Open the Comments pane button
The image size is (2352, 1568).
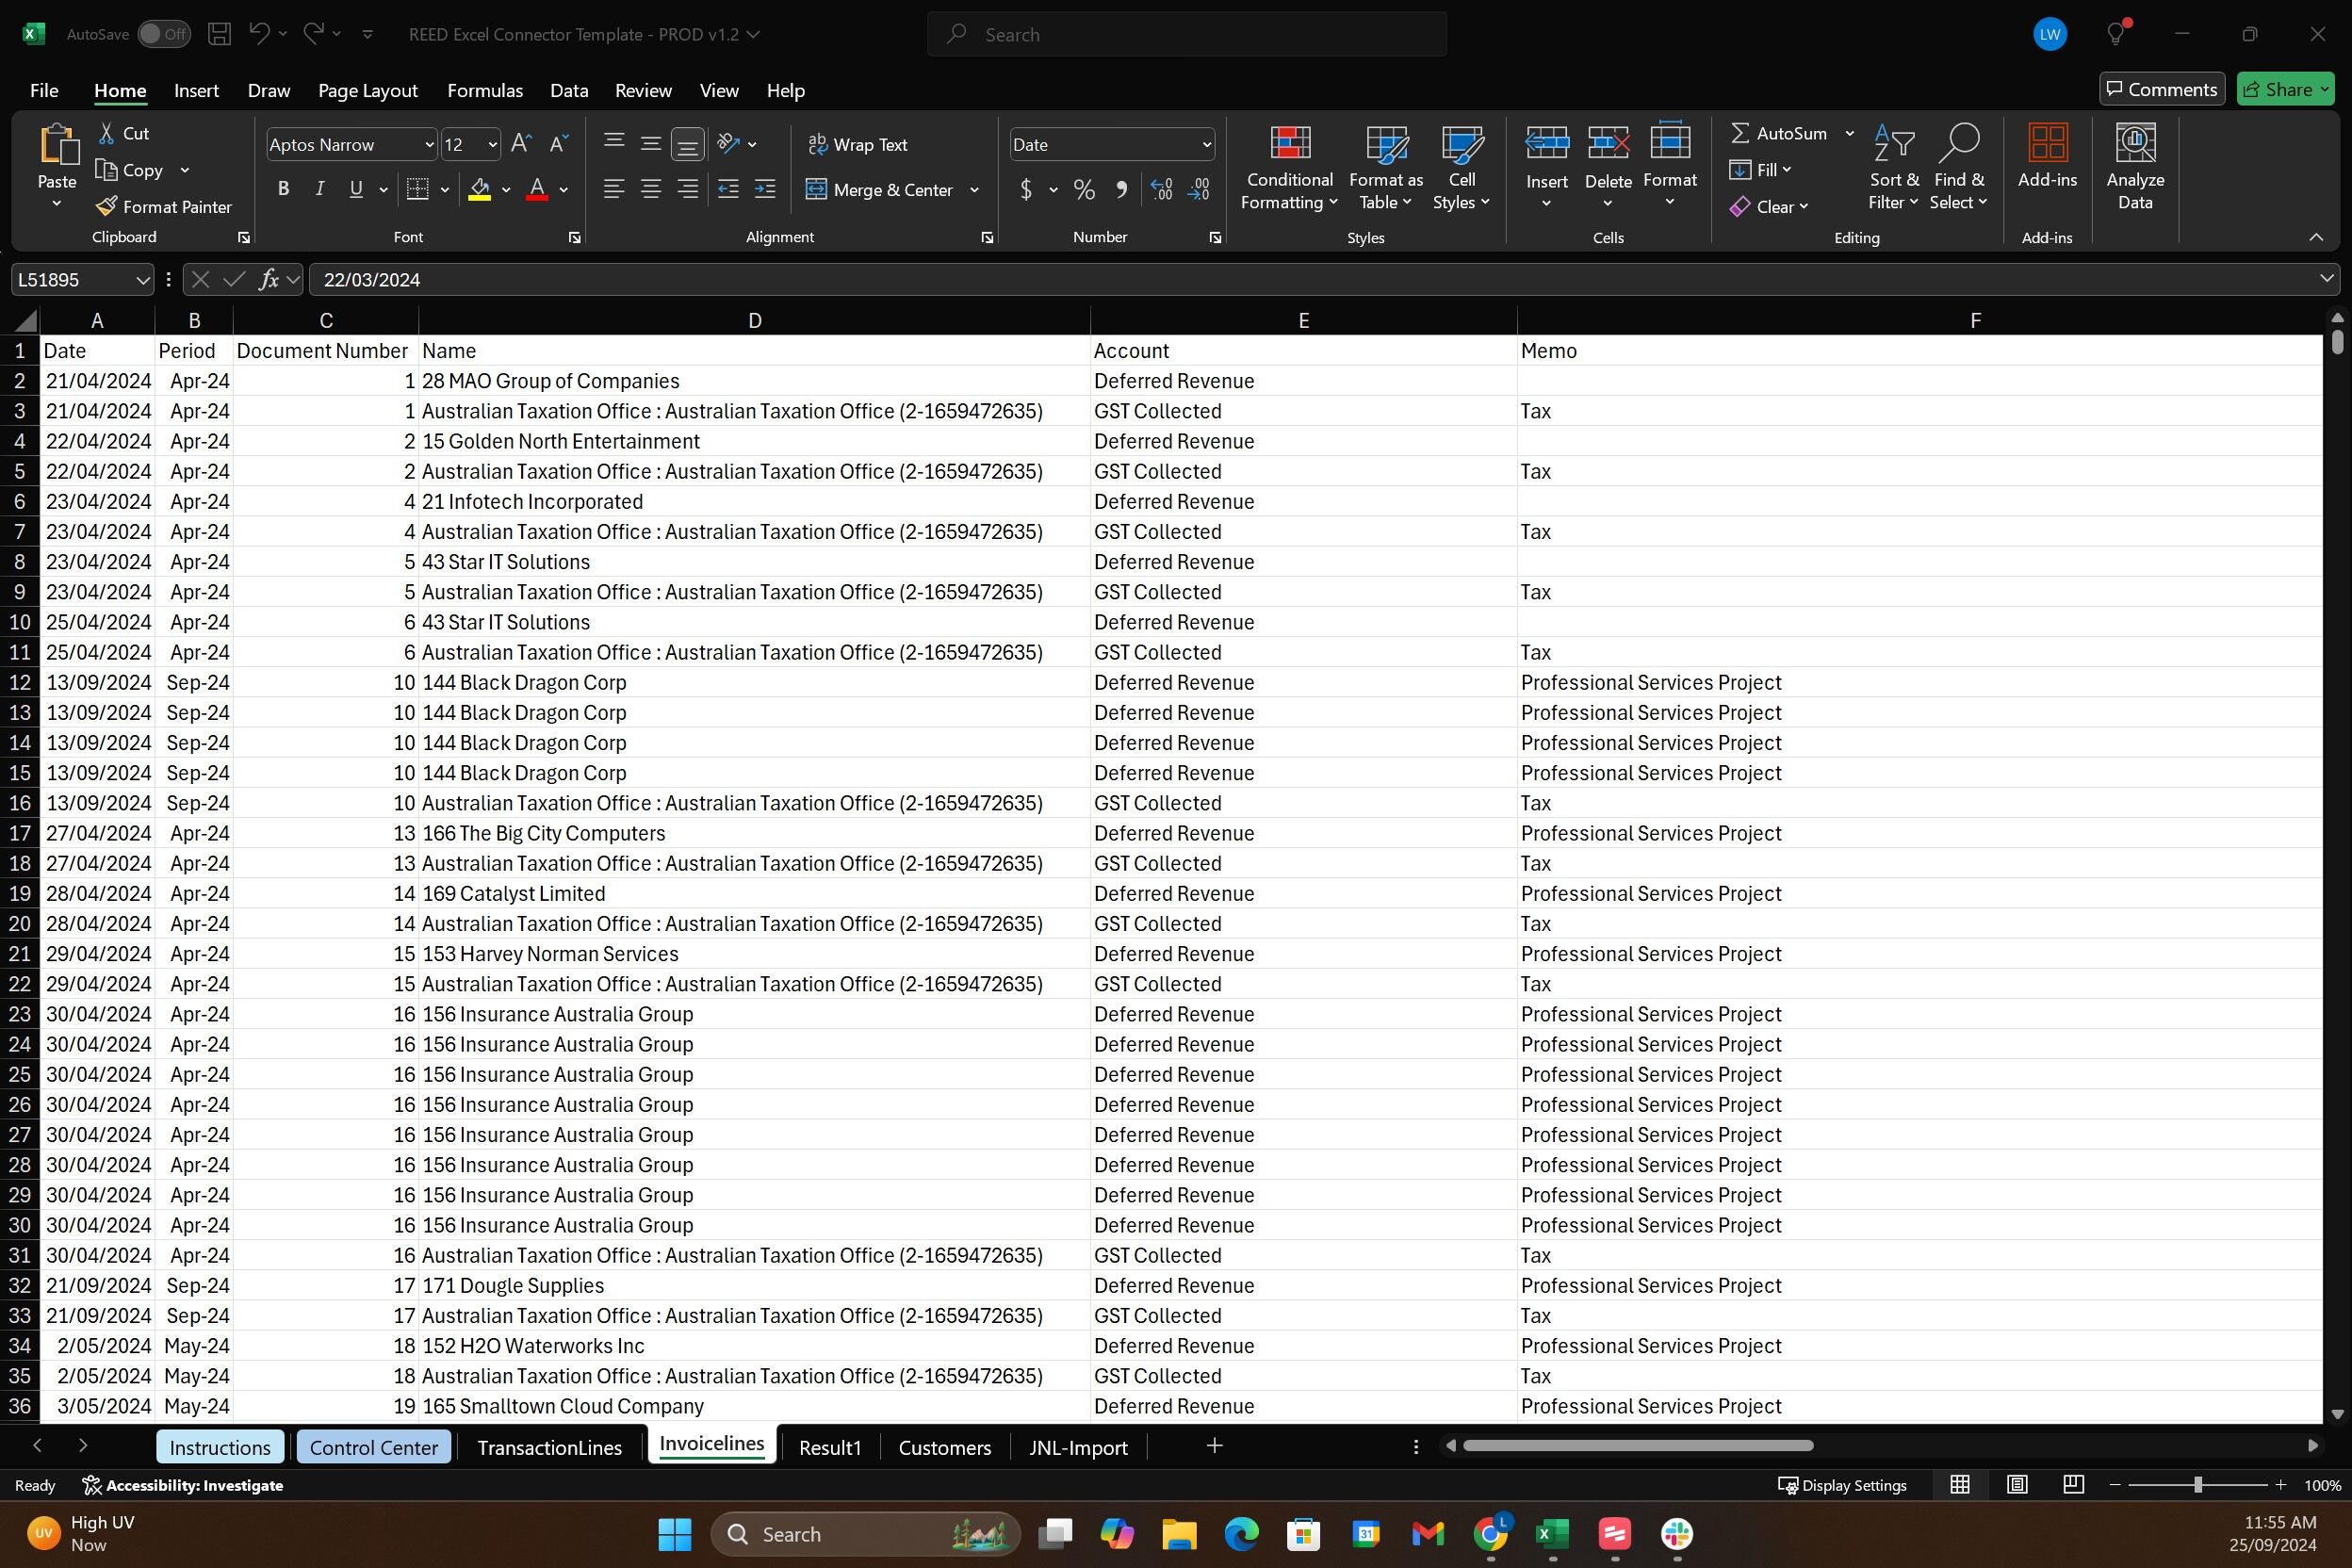pyautogui.click(x=2161, y=89)
